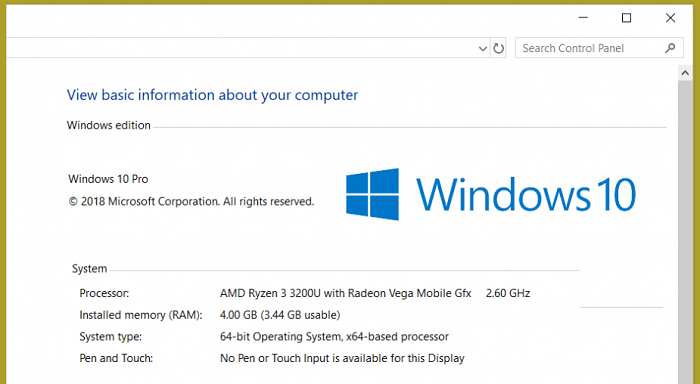Viewport: 700px width, 384px height.
Task: Click the Microsoft copyright text
Action: click(x=192, y=201)
